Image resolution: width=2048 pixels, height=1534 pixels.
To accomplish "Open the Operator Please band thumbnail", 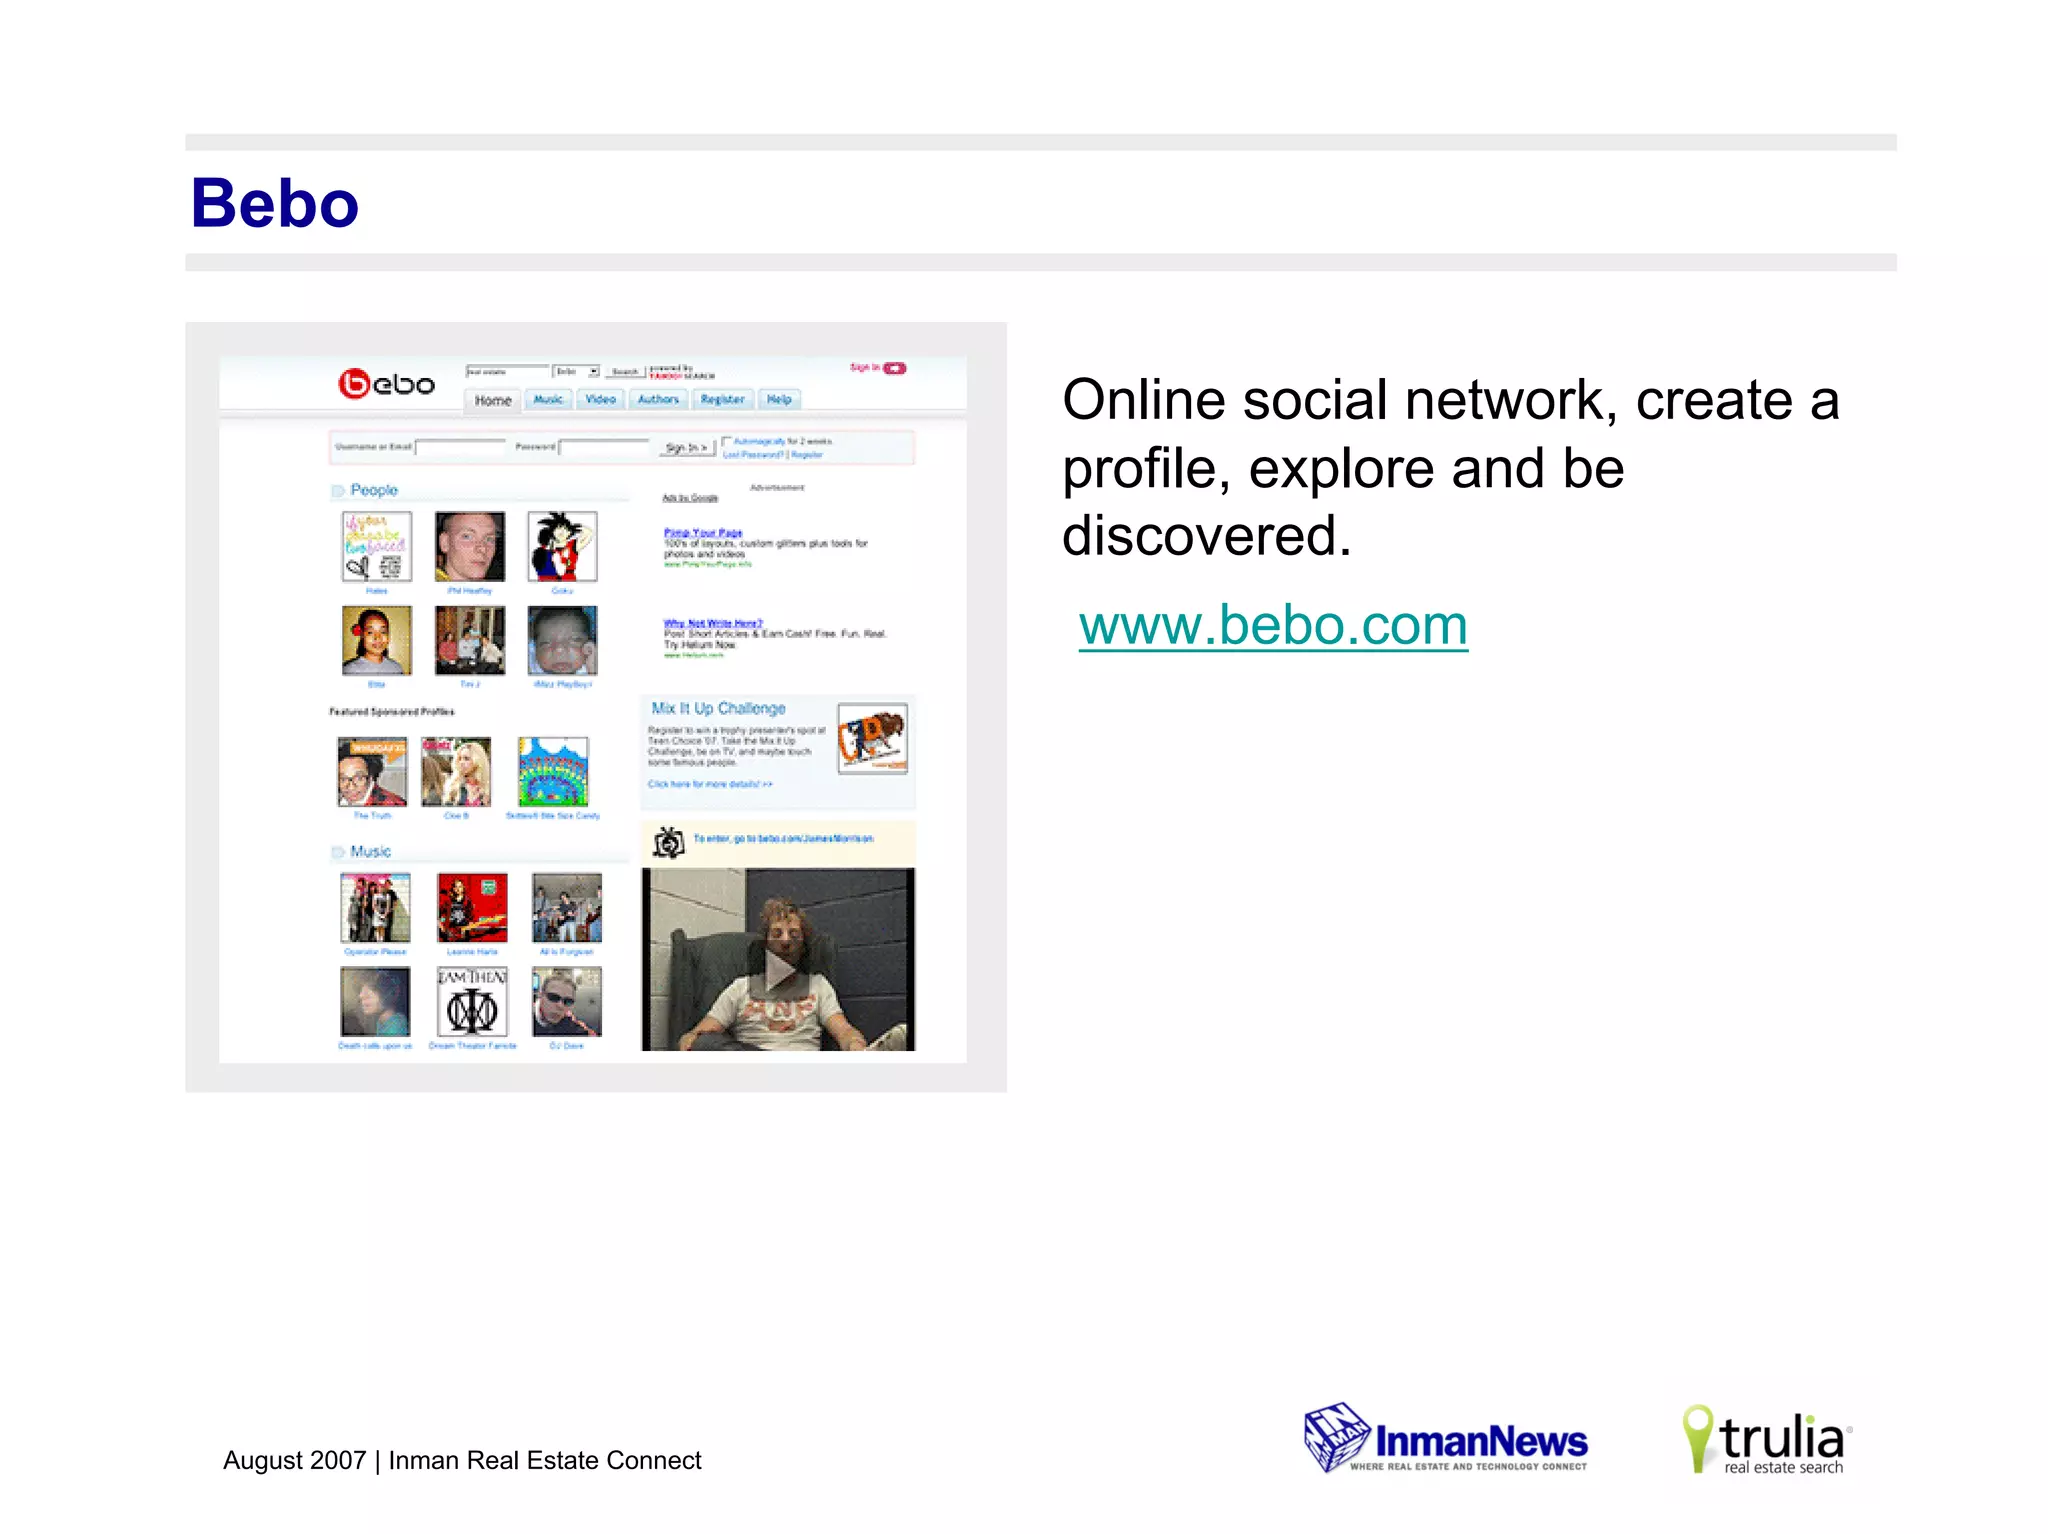I will coord(375,908).
